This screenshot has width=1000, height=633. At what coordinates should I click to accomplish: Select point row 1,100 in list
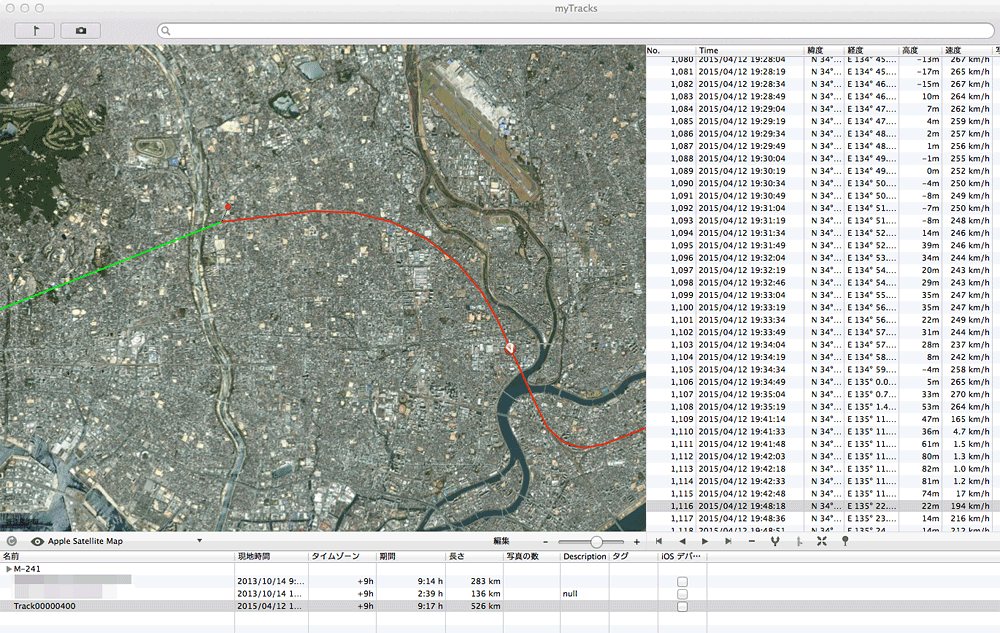tap(823, 307)
